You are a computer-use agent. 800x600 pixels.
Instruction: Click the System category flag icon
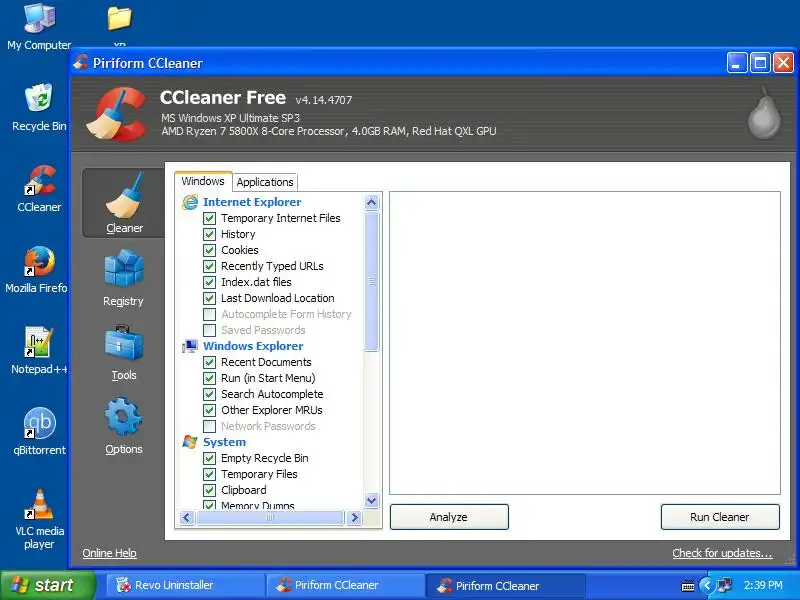click(x=190, y=442)
